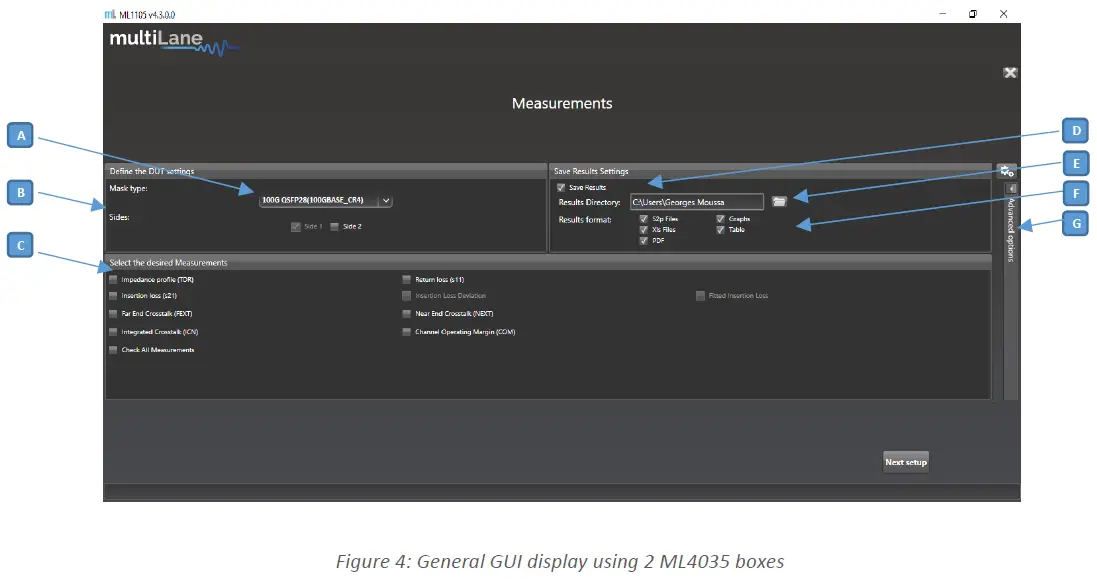Select Check All Measurements

(x=113, y=349)
